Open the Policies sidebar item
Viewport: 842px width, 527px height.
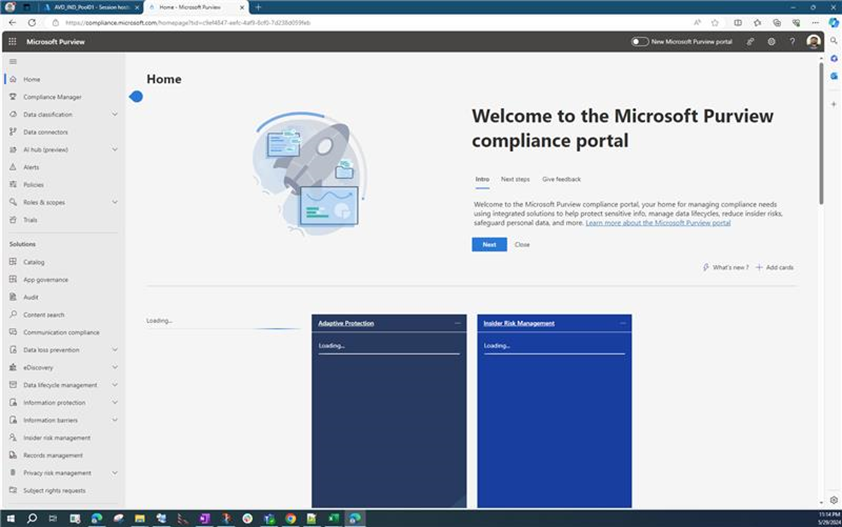coord(33,185)
